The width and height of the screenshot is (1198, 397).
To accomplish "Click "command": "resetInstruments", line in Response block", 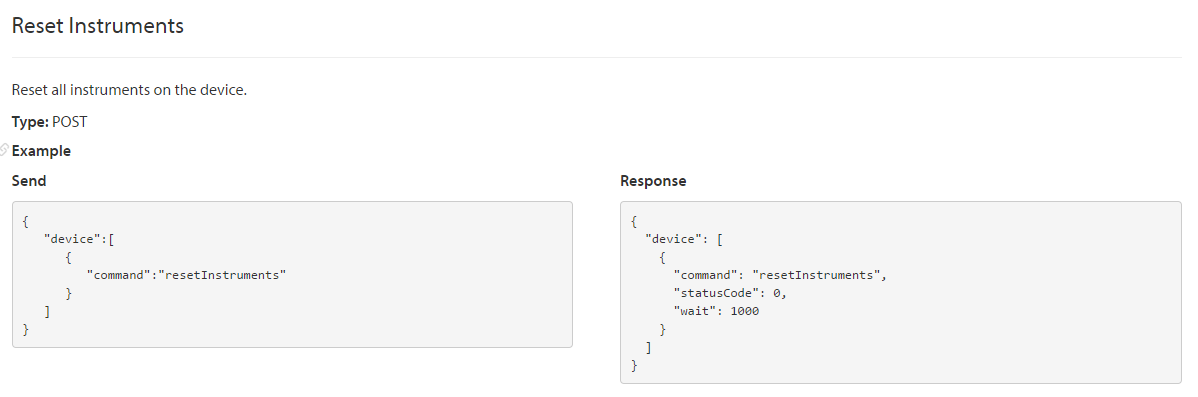I will coord(780,275).
